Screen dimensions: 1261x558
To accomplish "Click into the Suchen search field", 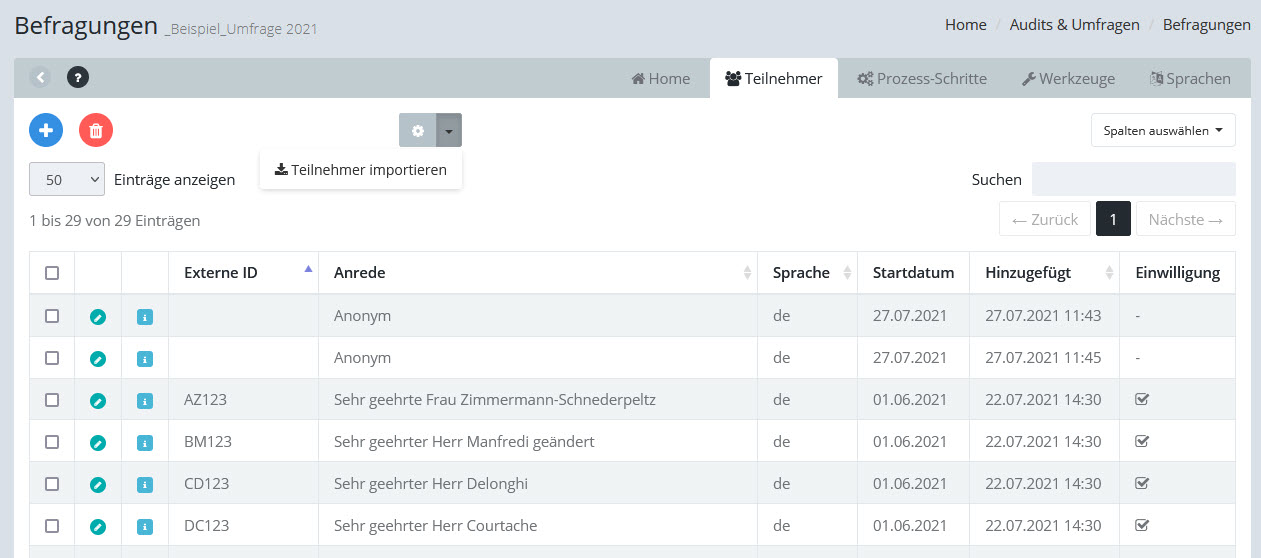I will pyautogui.click(x=1133, y=179).
